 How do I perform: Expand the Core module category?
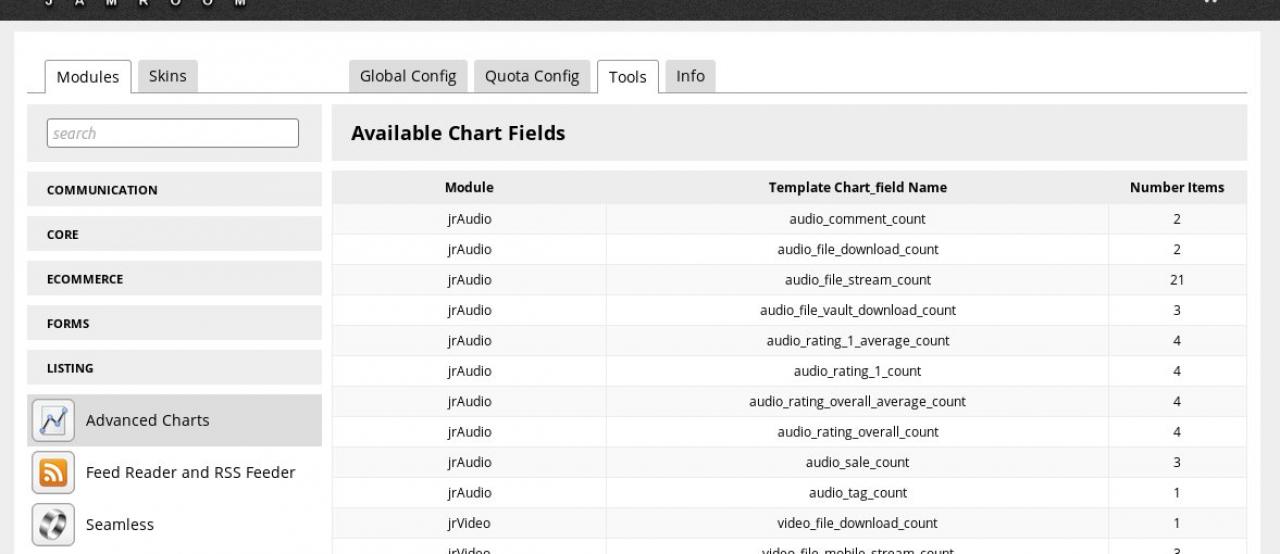tap(62, 234)
